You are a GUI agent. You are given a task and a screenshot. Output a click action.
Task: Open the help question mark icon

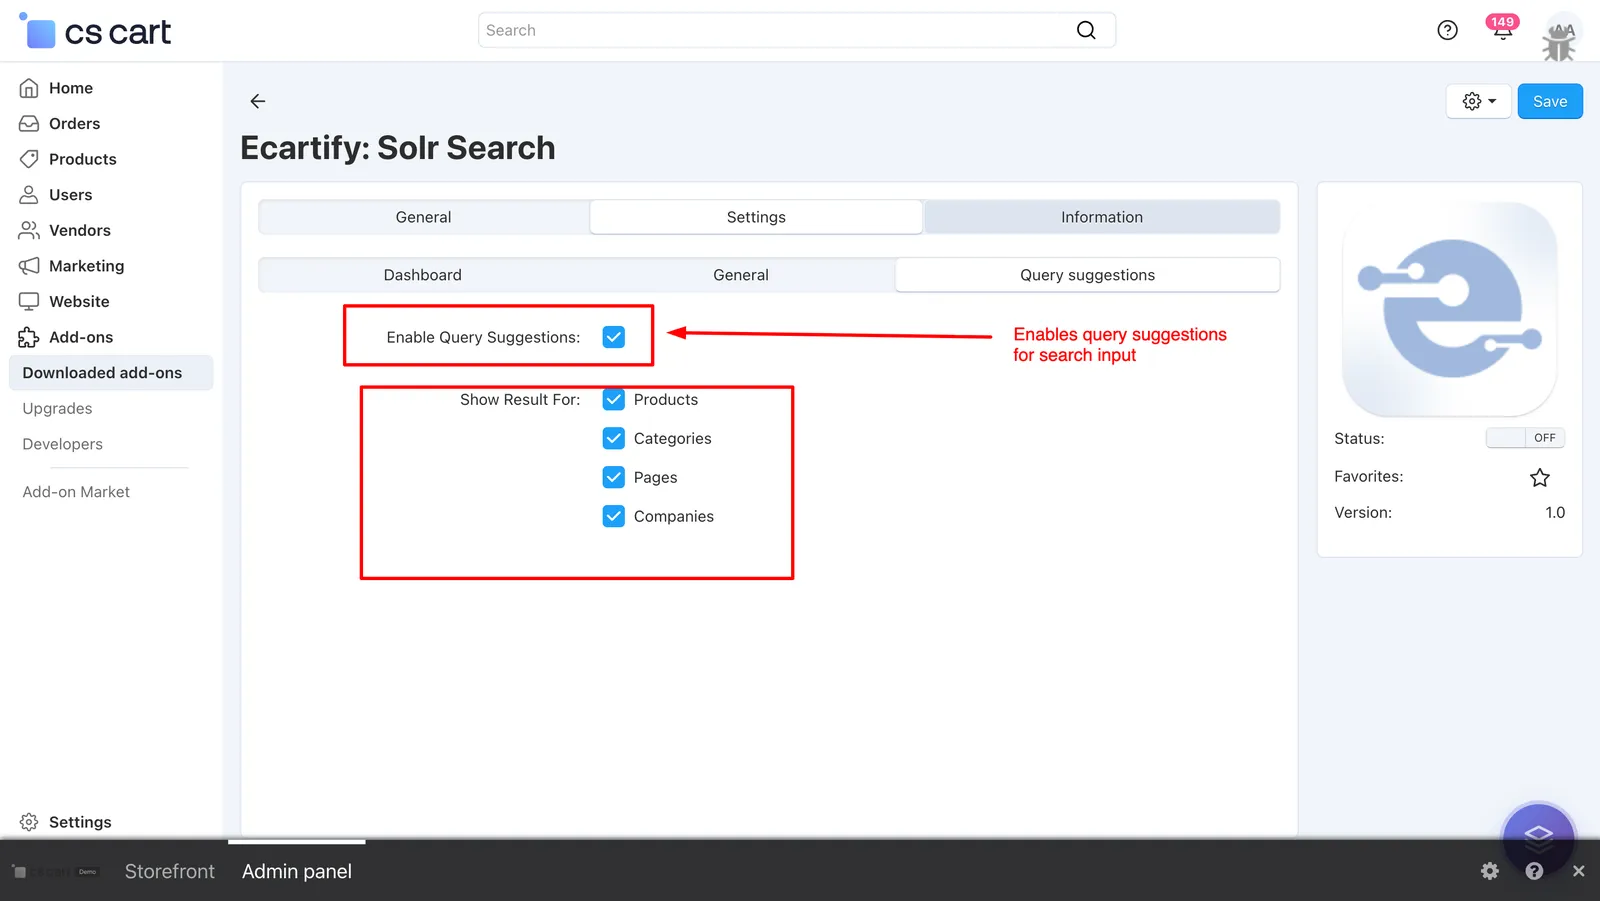1447,30
